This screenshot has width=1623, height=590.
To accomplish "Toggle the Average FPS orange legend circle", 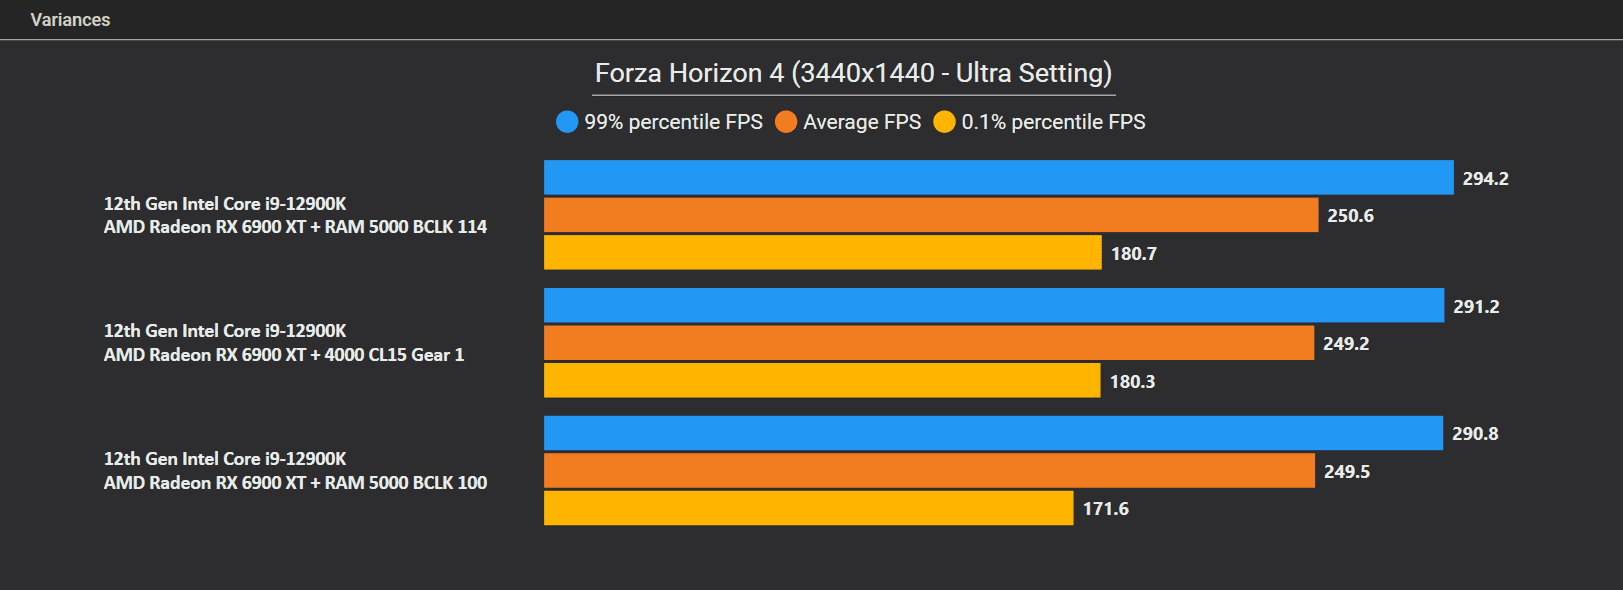I will [786, 122].
